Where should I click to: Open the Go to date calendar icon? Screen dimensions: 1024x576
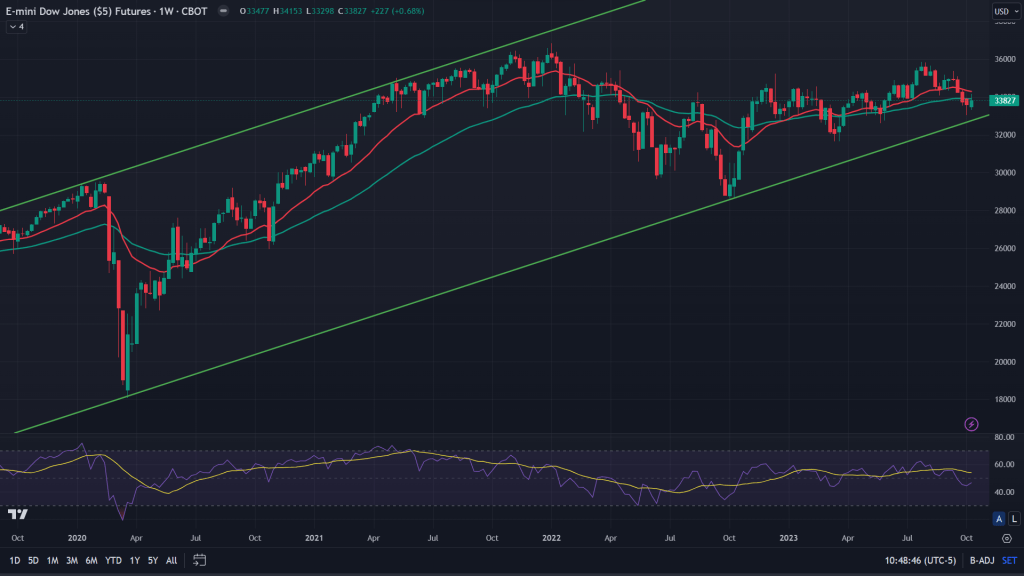200,560
